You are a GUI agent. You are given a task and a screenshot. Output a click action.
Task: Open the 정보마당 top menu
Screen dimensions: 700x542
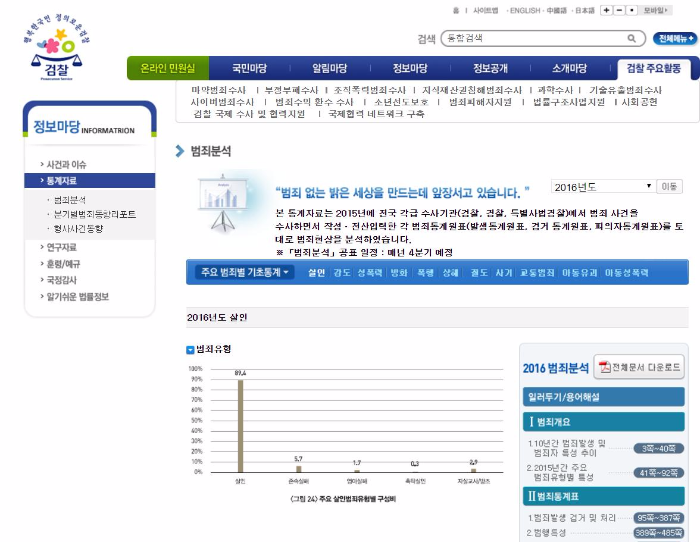(410, 68)
